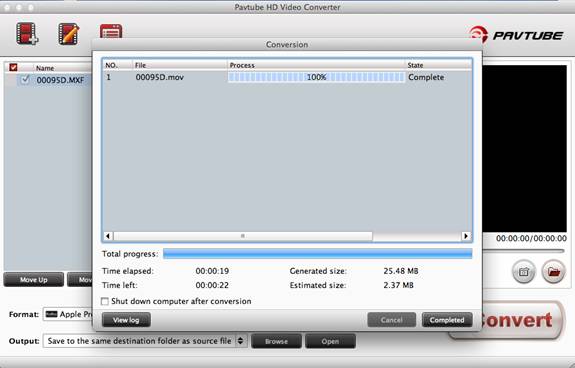
Task: Click the Process column header
Action: [x=316, y=65]
